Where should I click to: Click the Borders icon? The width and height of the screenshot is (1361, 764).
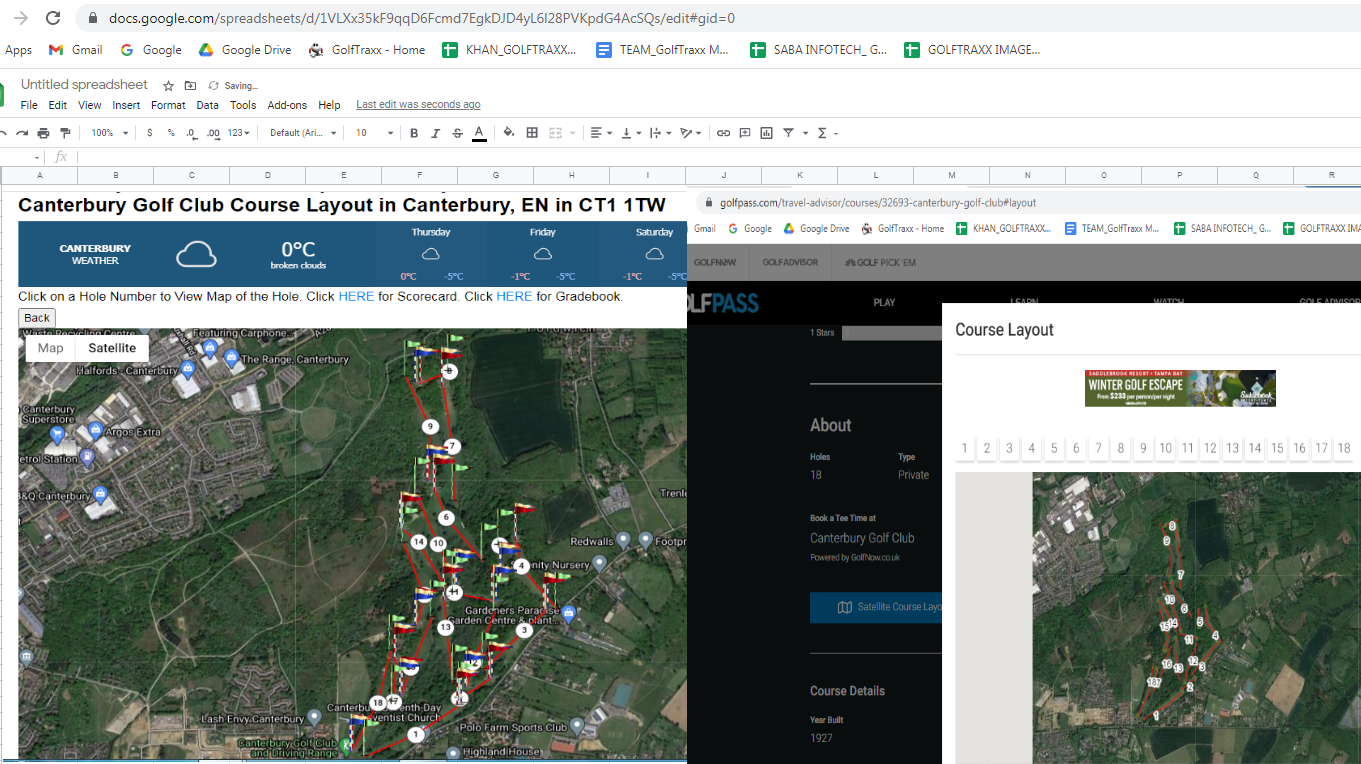(532, 133)
